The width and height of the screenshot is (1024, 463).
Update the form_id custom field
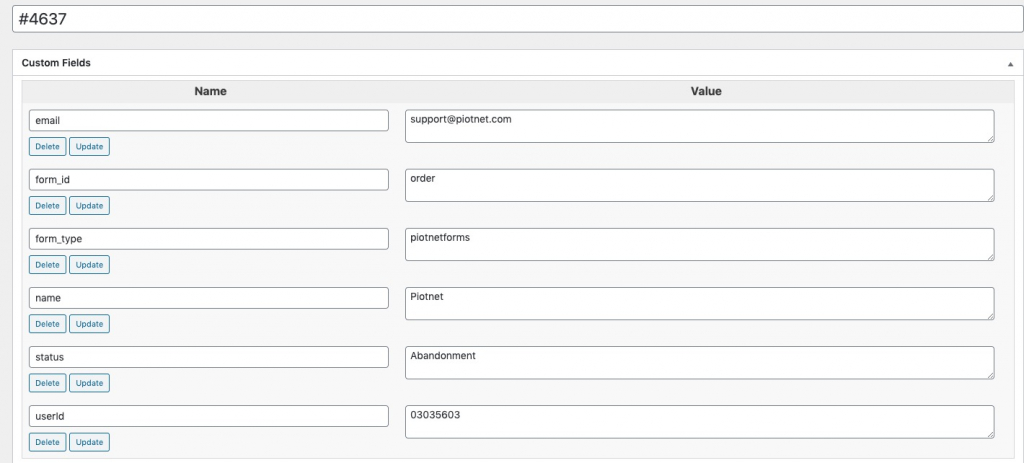tap(89, 206)
